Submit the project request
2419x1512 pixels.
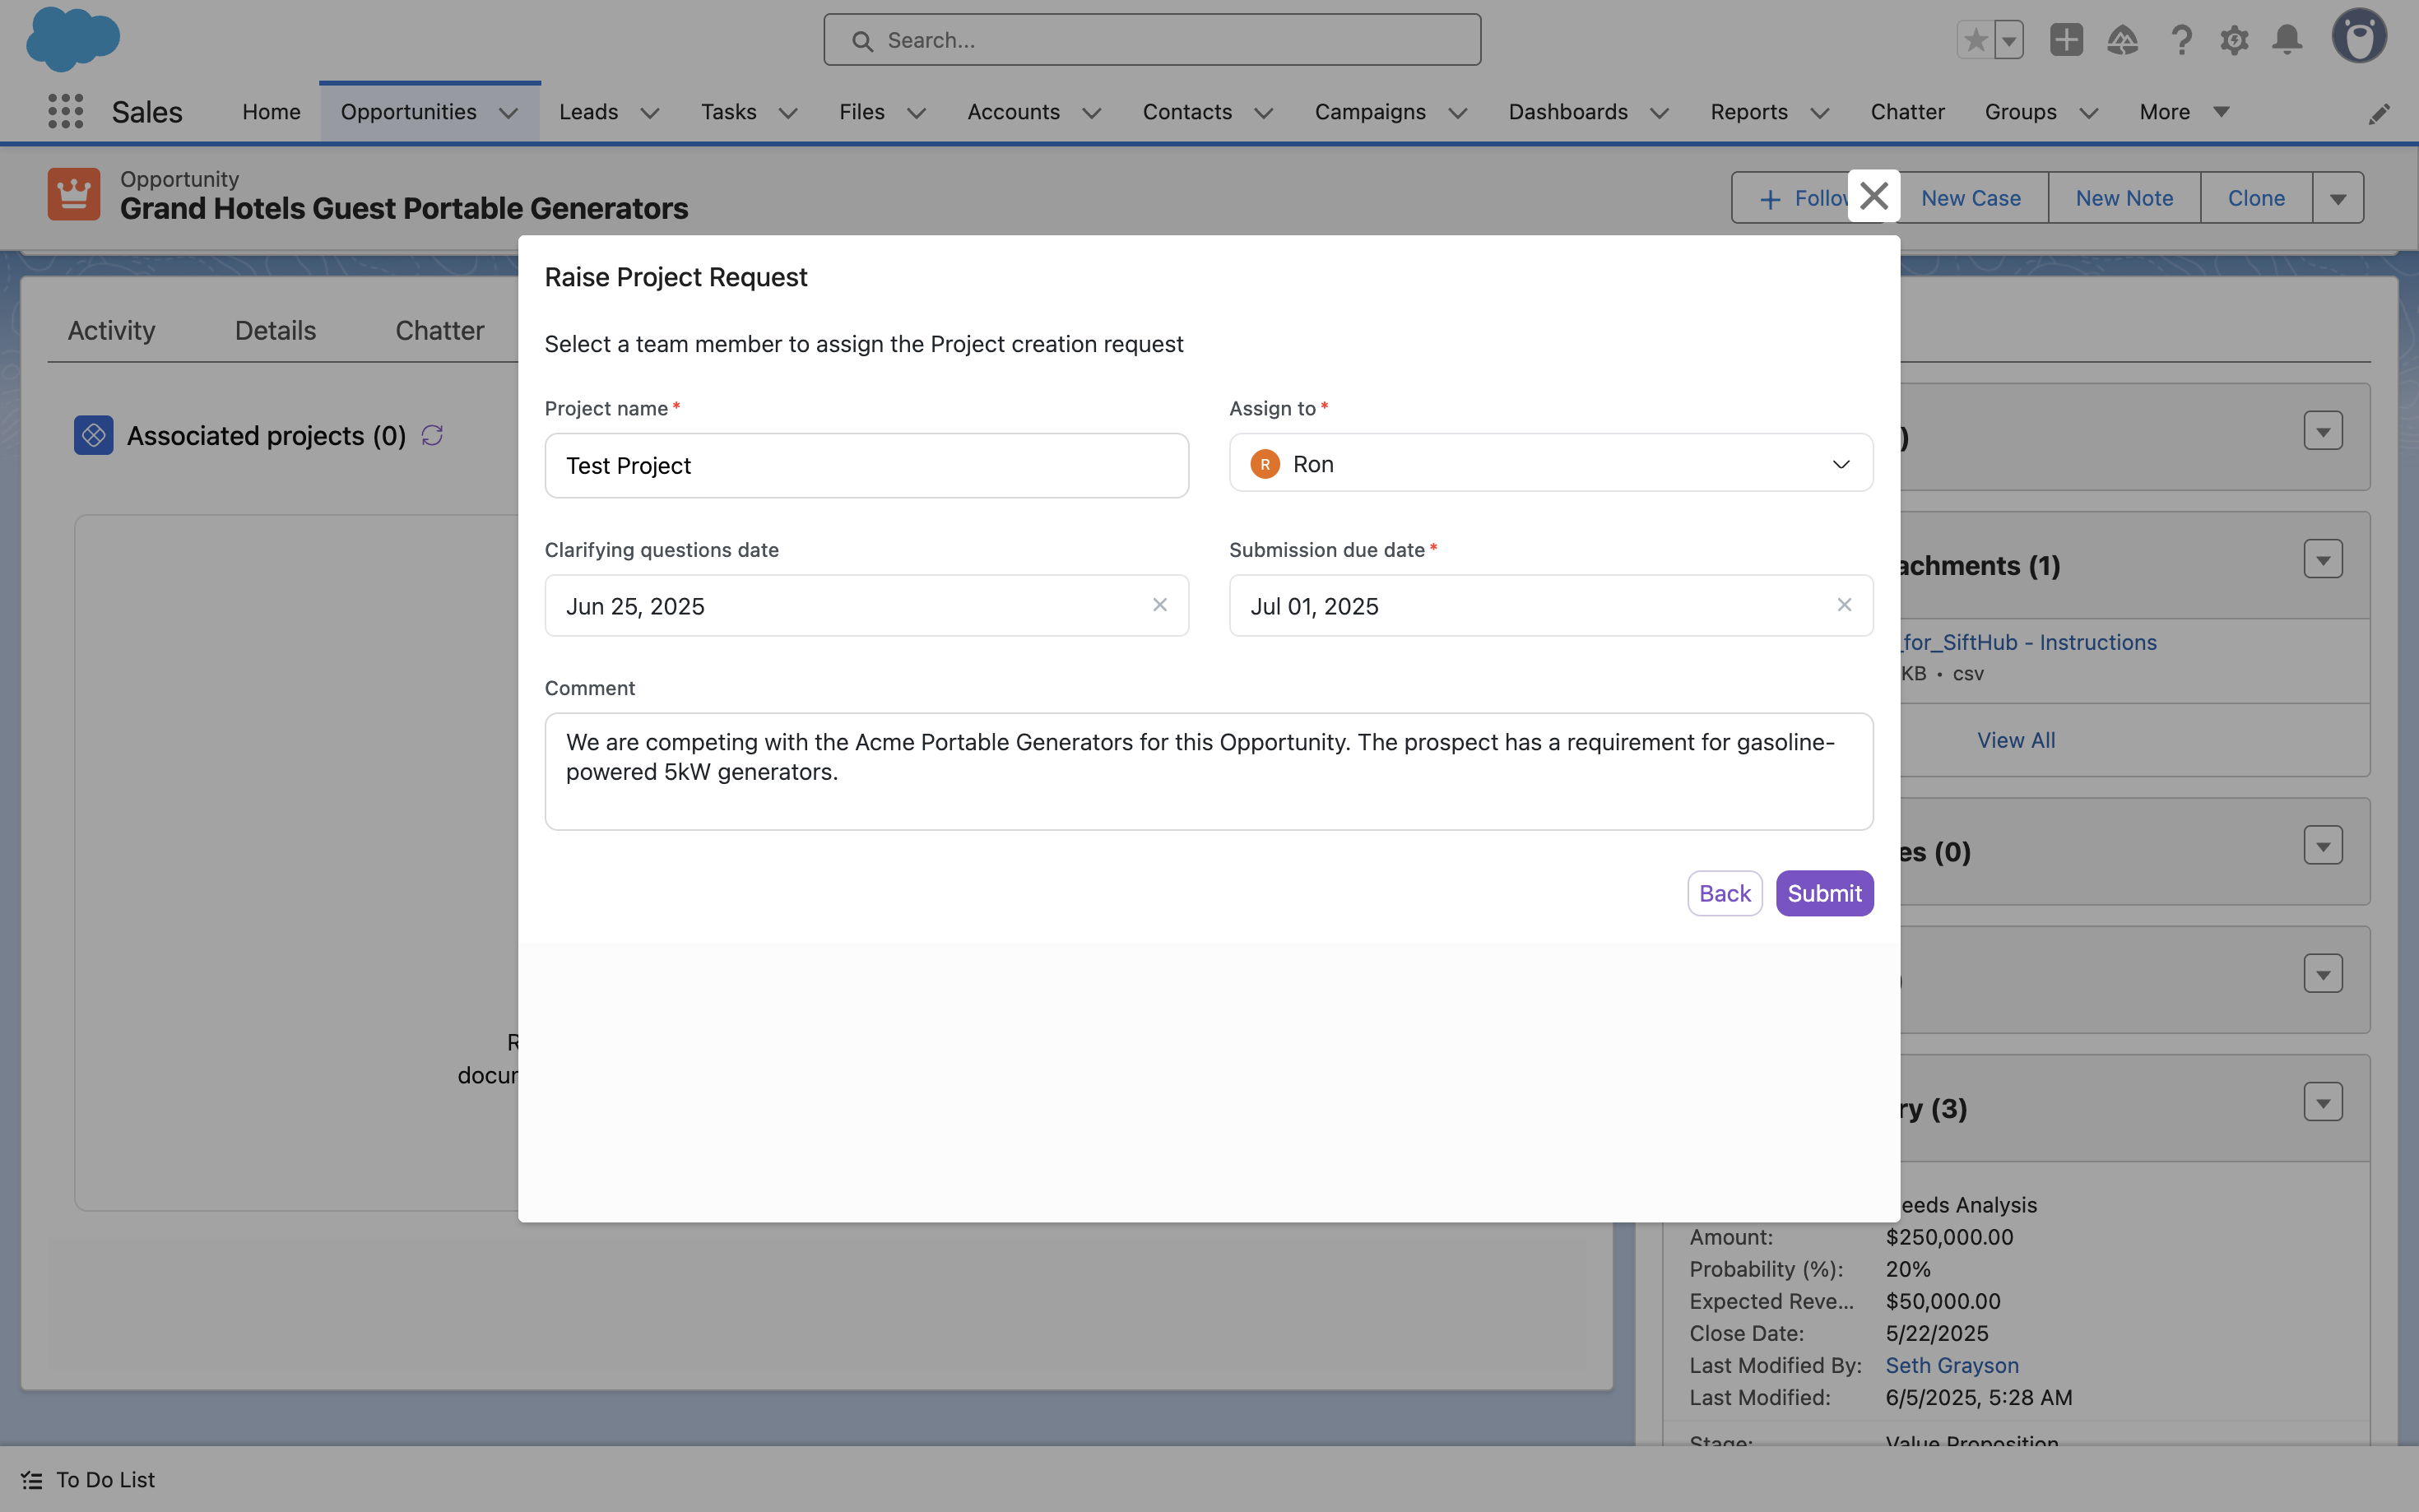pos(1824,893)
